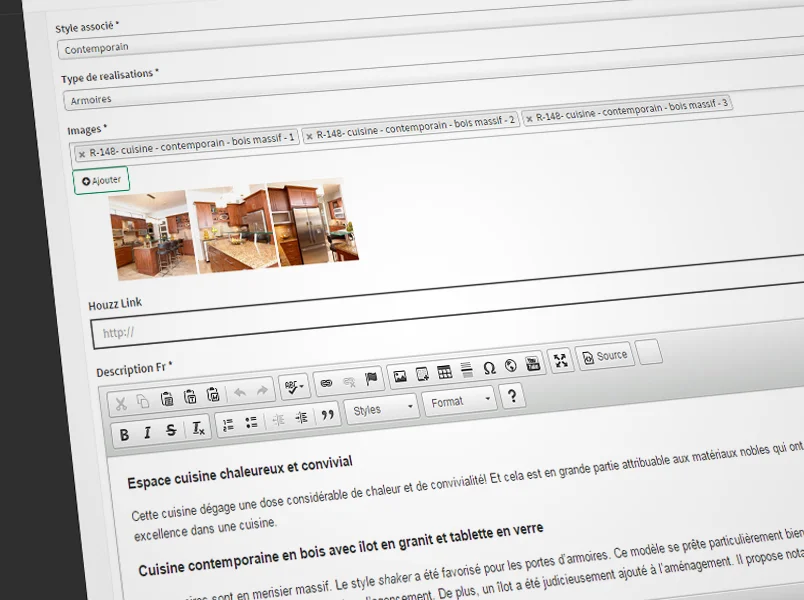Click the Copy icon in editor toolbar
Image resolution: width=804 pixels, height=600 pixels.
[x=143, y=401]
